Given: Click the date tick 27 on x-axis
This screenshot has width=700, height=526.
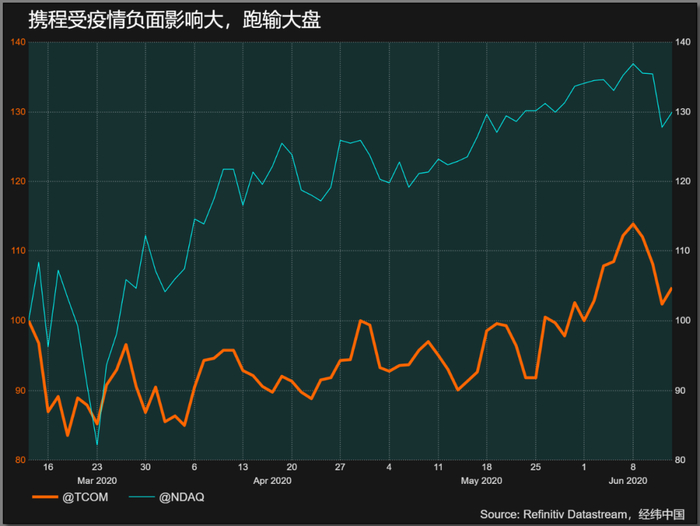Looking at the screenshot, I should (x=340, y=467).
